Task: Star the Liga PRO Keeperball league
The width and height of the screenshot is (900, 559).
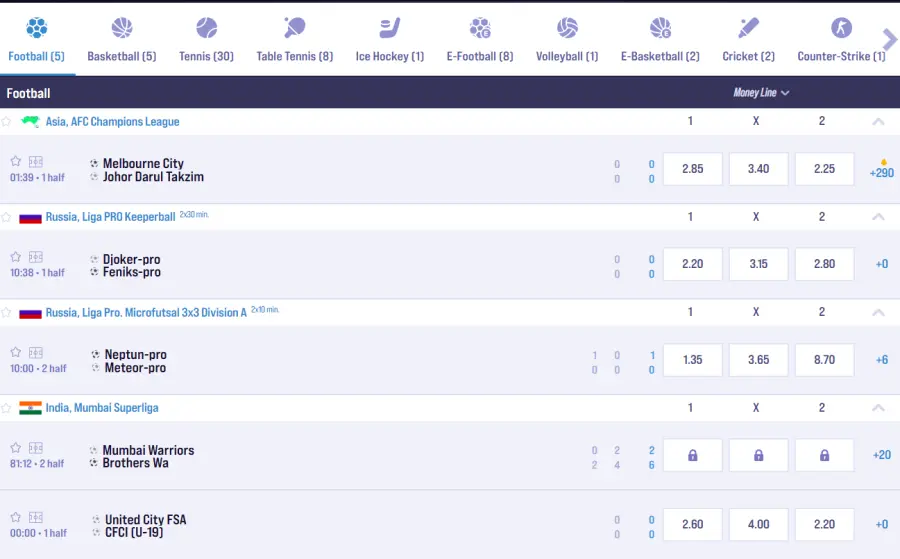Action: pos(6,217)
